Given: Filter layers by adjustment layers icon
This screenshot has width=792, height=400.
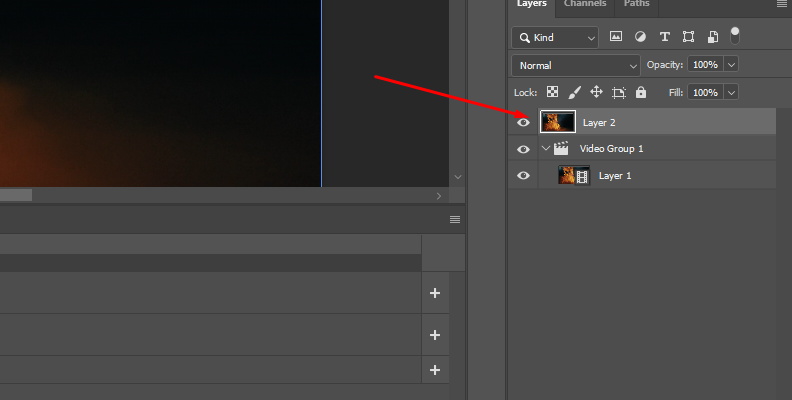Looking at the screenshot, I should (640, 37).
